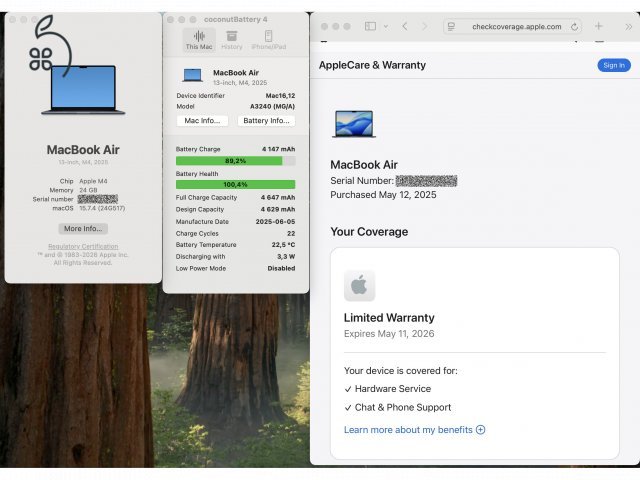The width and height of the screenshot is (640, 480).
Task: Reload the checkcoverage page
Action: click(x=574, y=27)
